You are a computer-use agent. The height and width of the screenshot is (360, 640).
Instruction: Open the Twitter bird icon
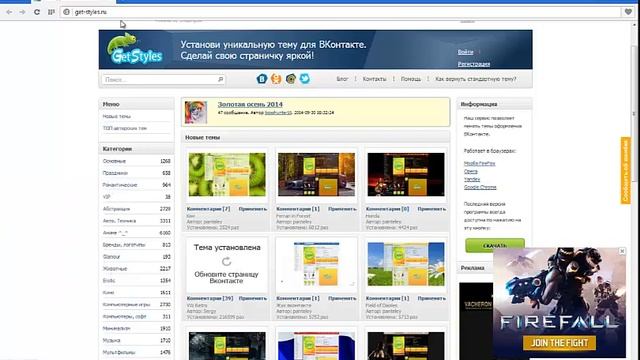coord(305,78)
